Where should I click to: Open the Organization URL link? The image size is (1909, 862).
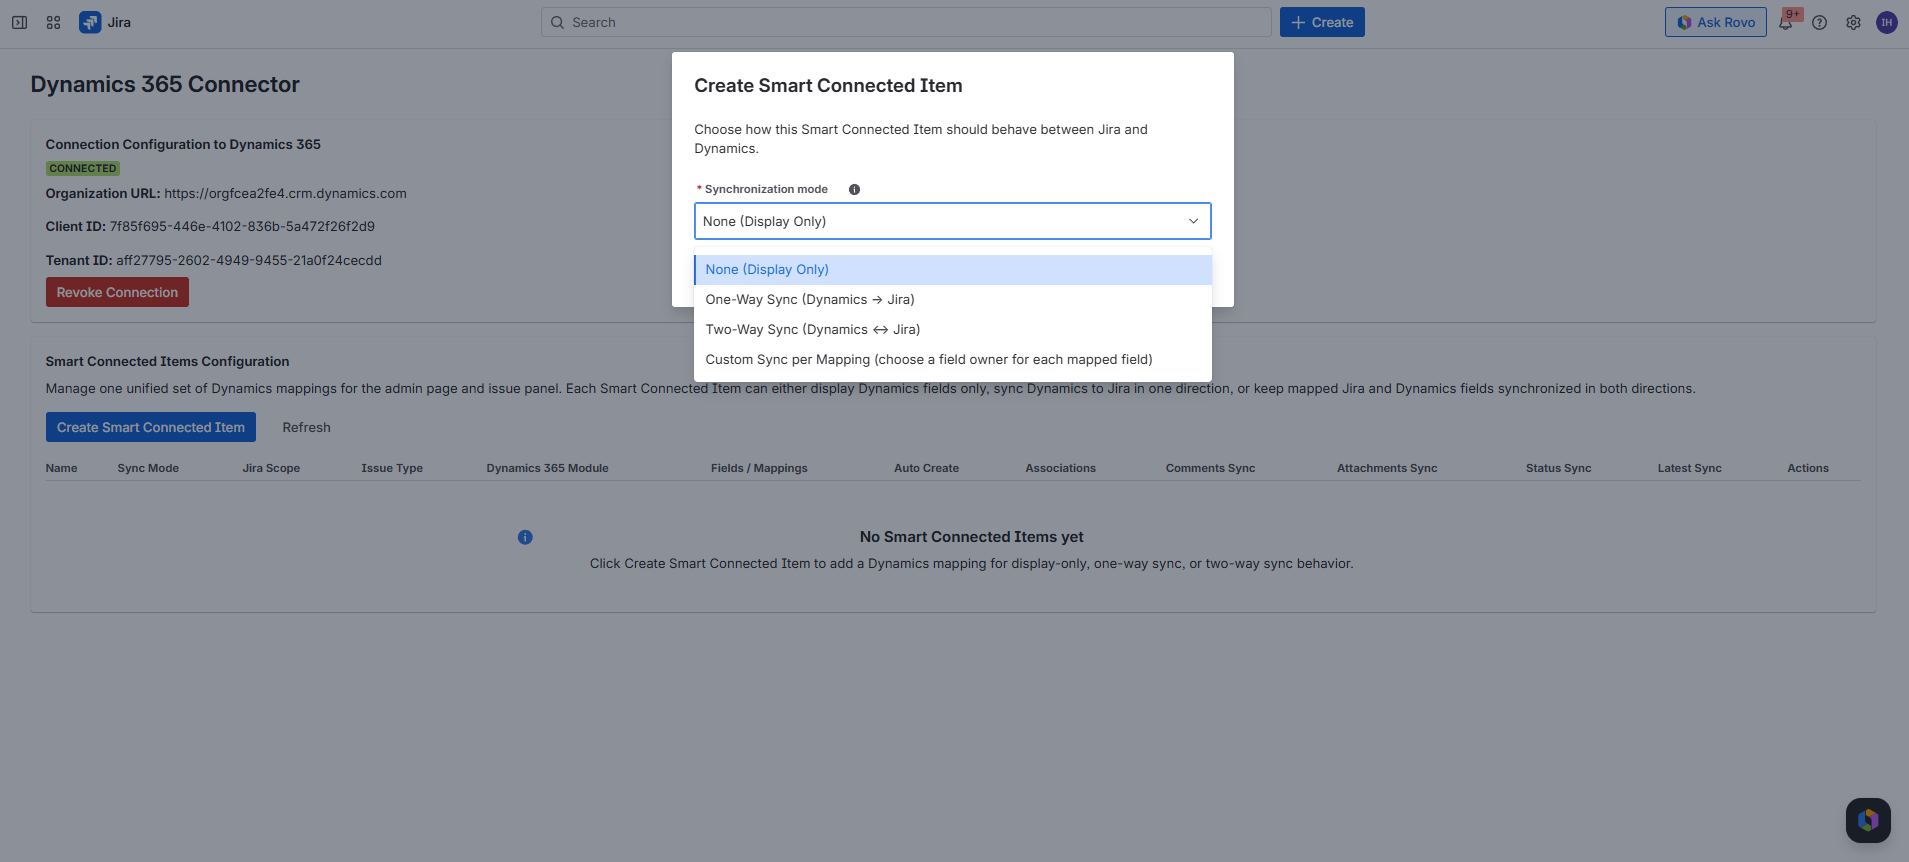[x=285, y=193]
